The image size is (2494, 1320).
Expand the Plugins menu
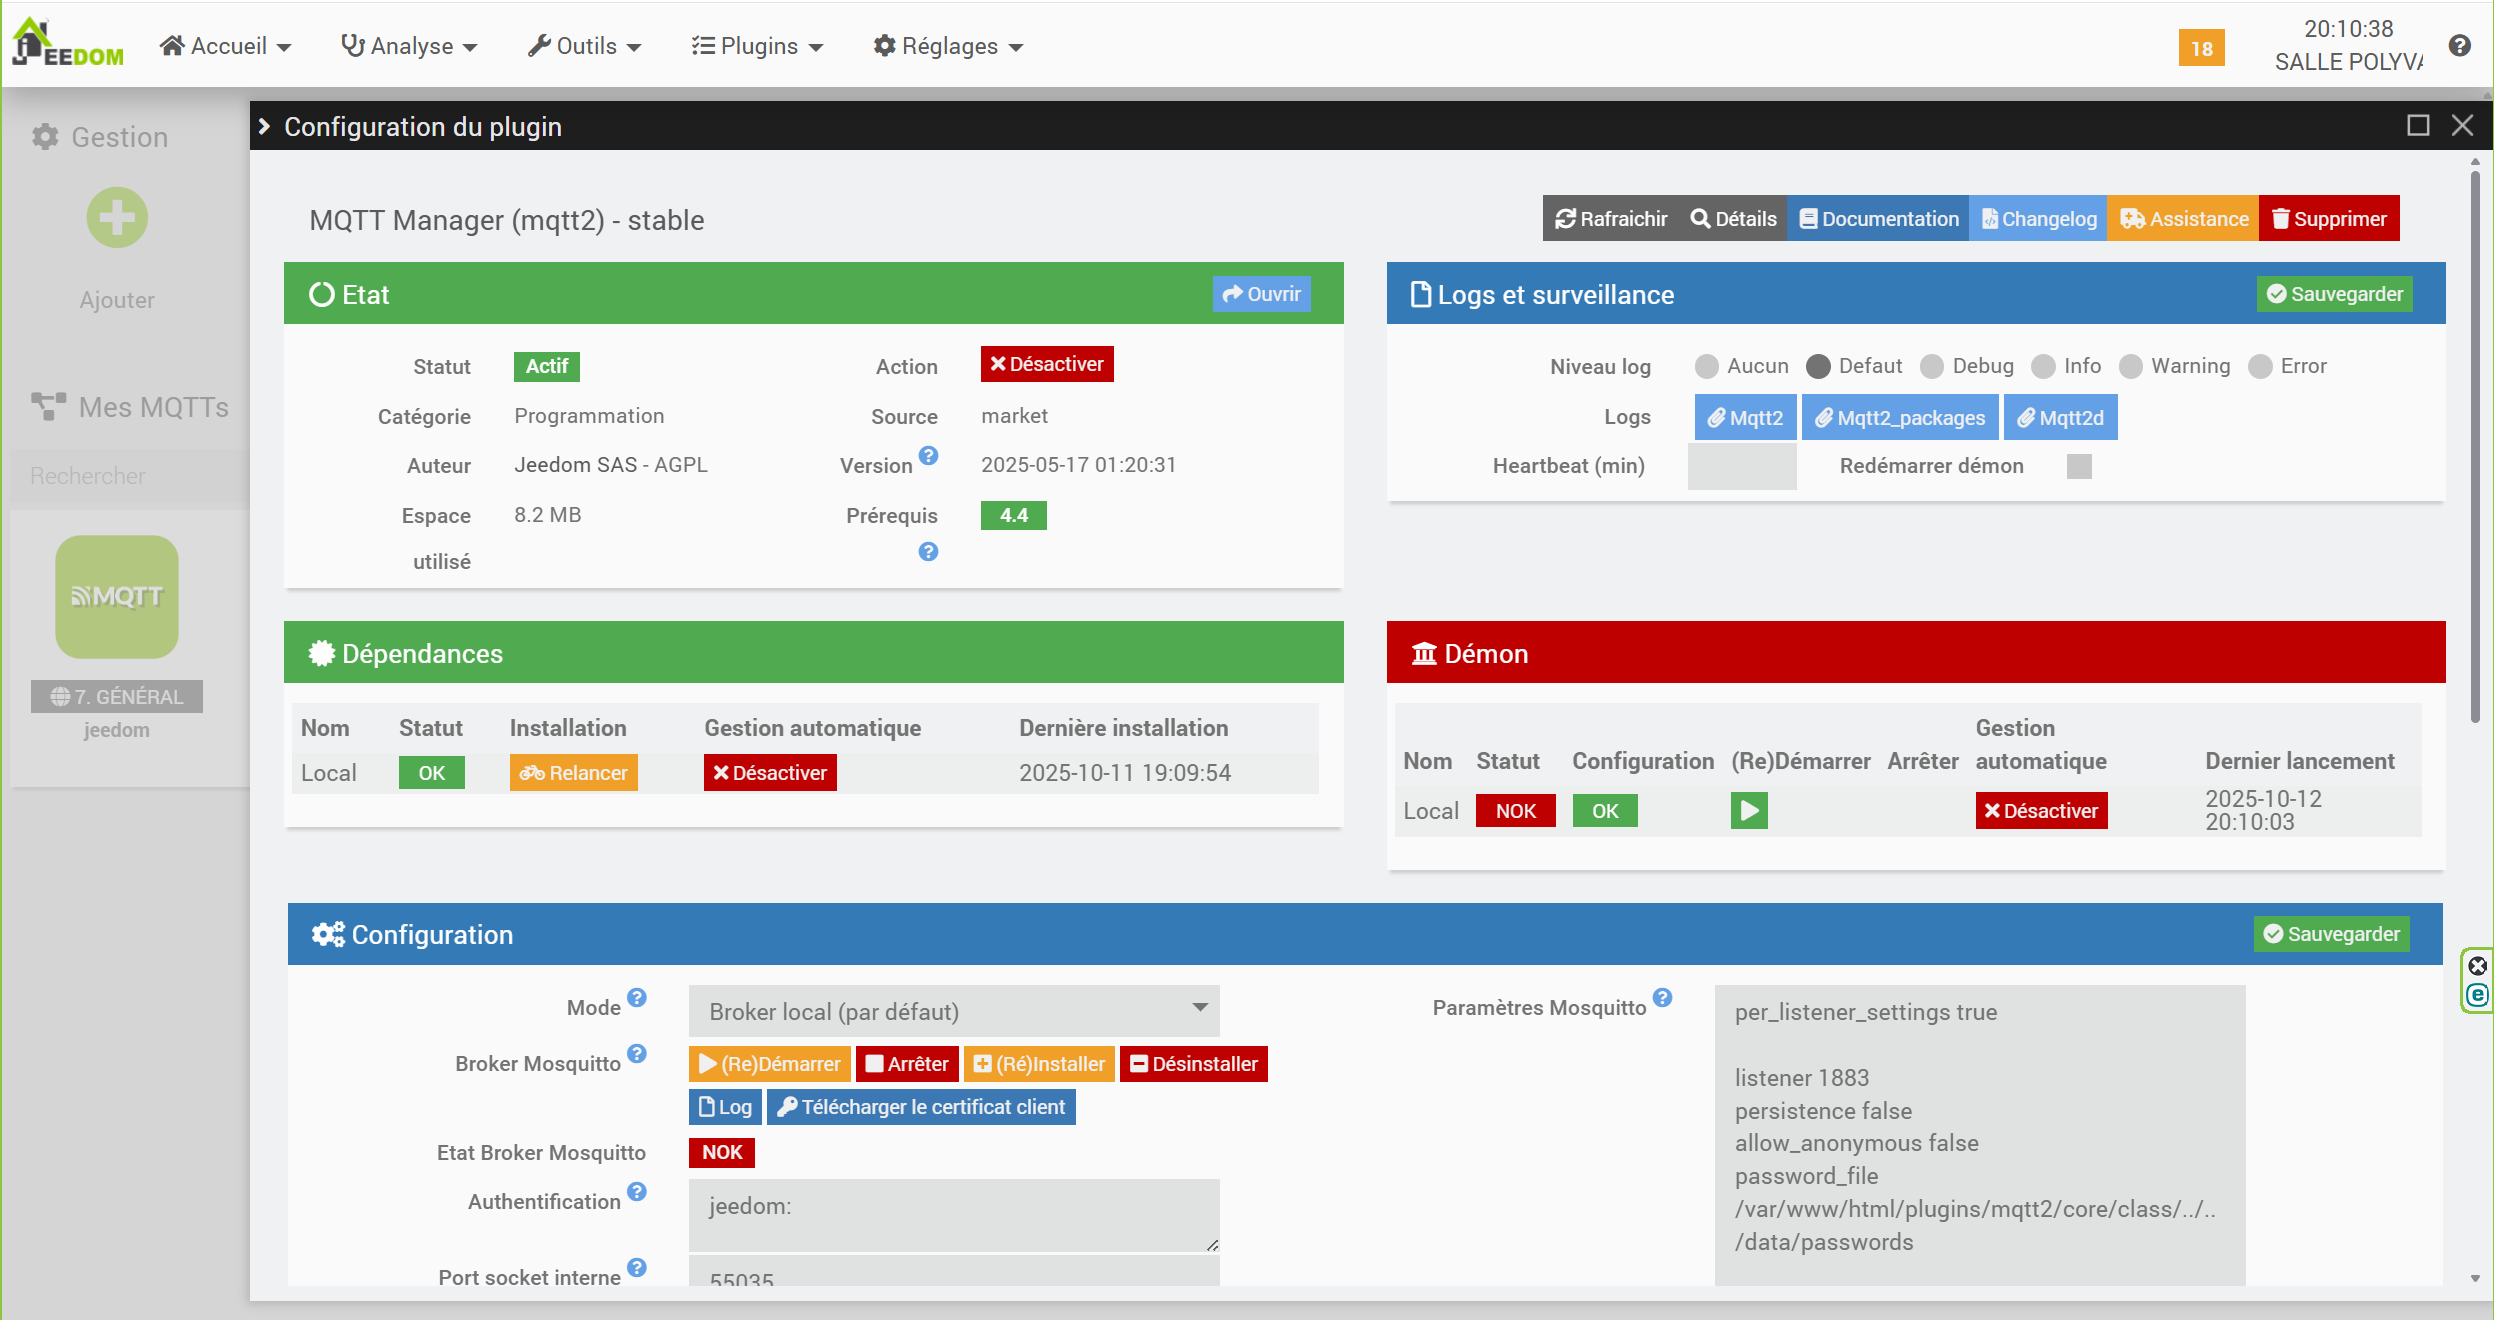757,46
